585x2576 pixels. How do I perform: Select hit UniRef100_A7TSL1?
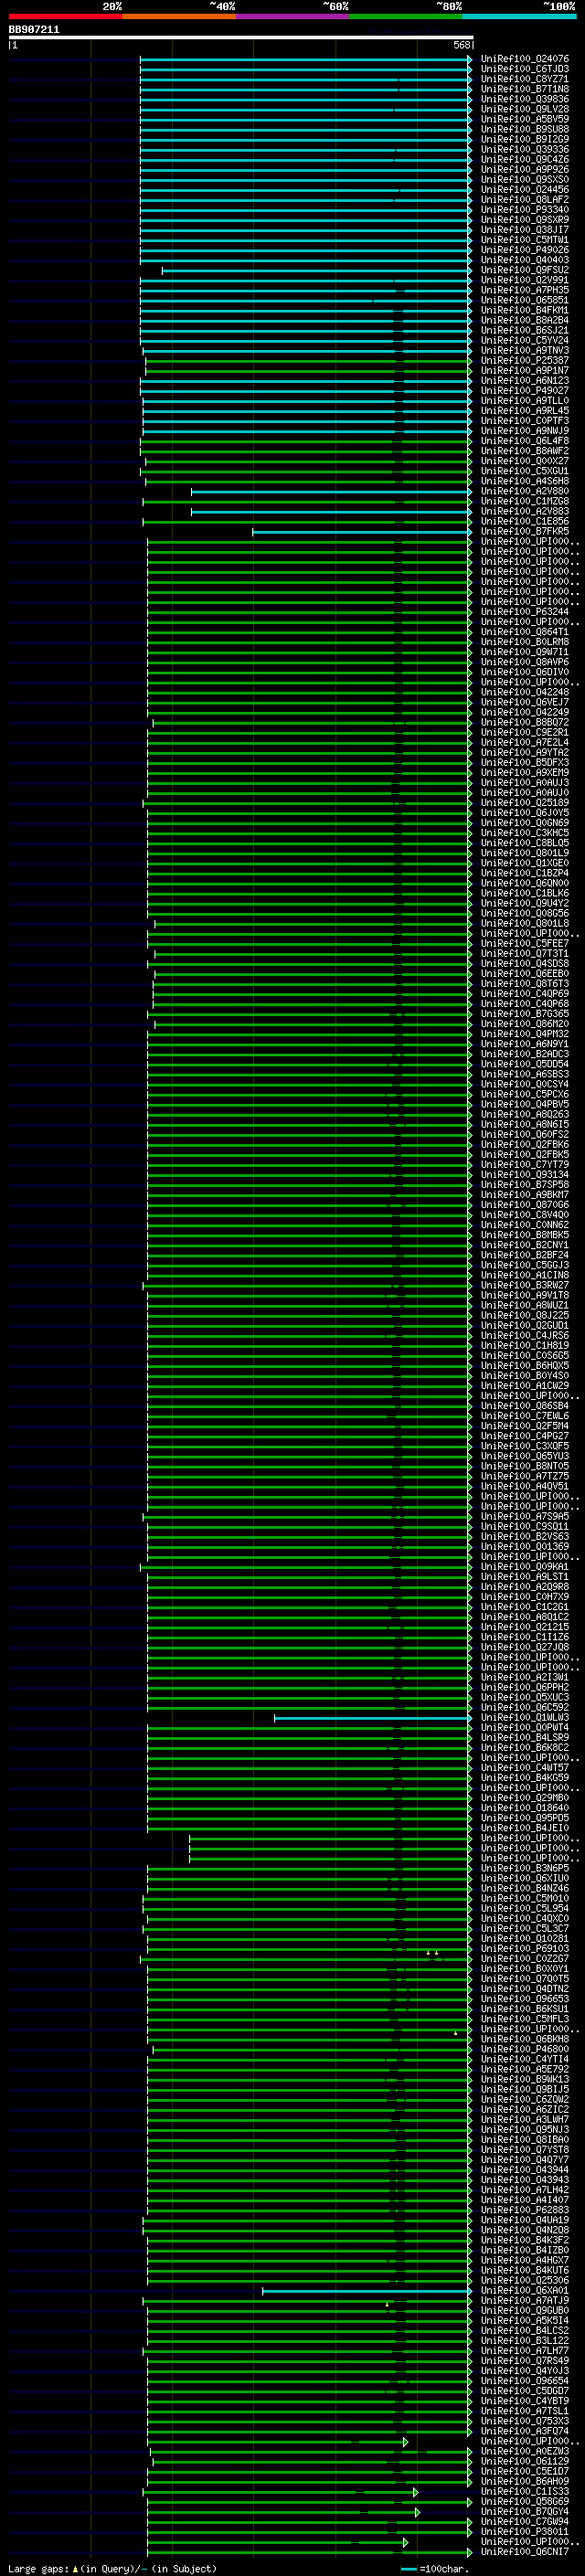[x=525, y=2411]
